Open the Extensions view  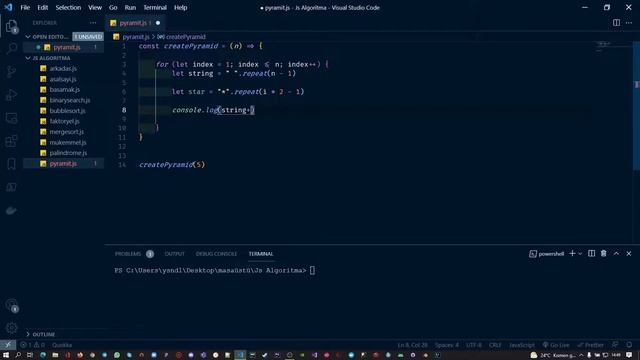pos(11,141)
